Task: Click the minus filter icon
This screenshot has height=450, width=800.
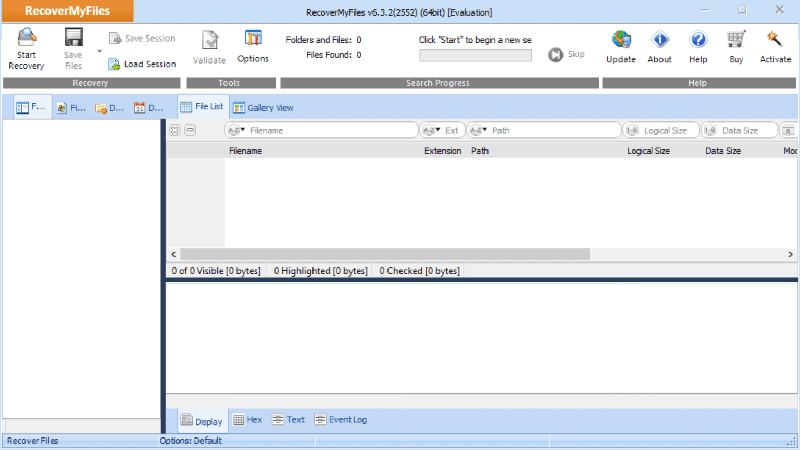Action: (x=190, y=130)
